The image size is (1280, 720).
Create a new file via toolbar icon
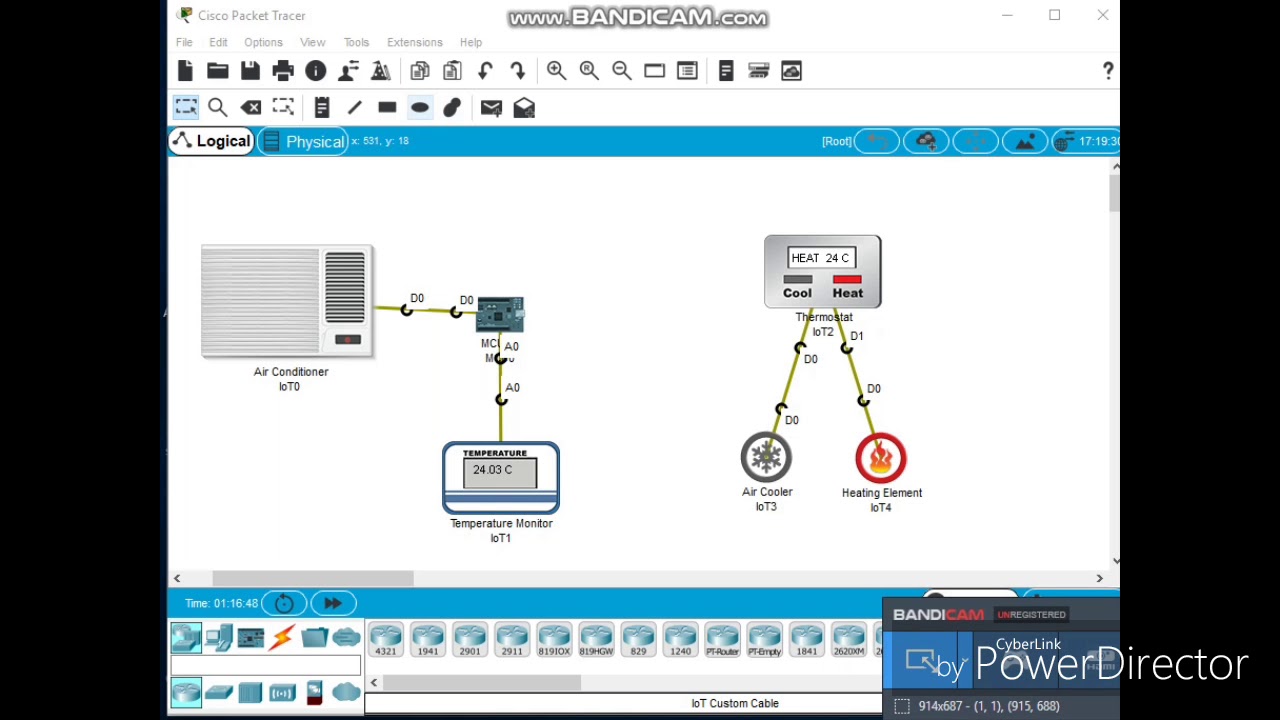coord(185,71)
